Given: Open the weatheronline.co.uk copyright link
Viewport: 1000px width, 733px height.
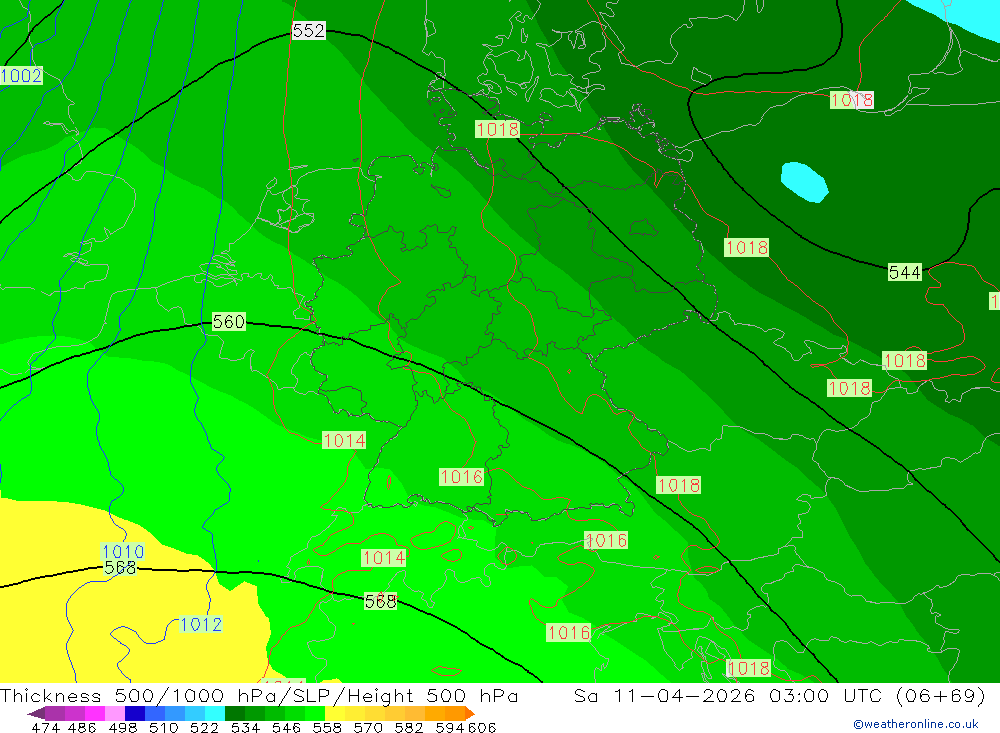Looking at the screenshot, I should coord(916,724).
